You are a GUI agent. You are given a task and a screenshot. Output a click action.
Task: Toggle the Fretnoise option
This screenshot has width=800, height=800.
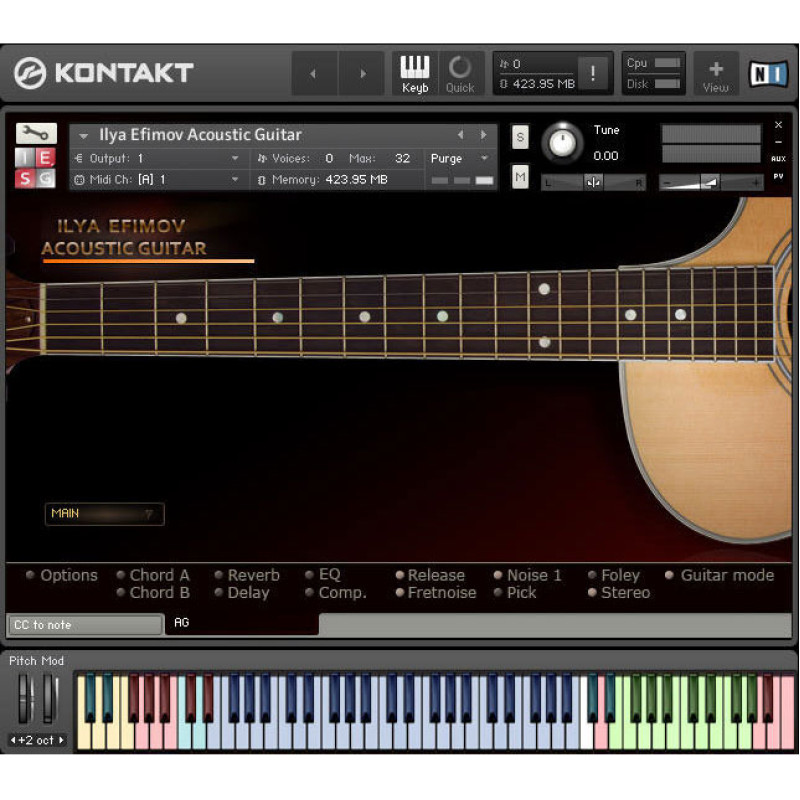[x=400, y=593]
